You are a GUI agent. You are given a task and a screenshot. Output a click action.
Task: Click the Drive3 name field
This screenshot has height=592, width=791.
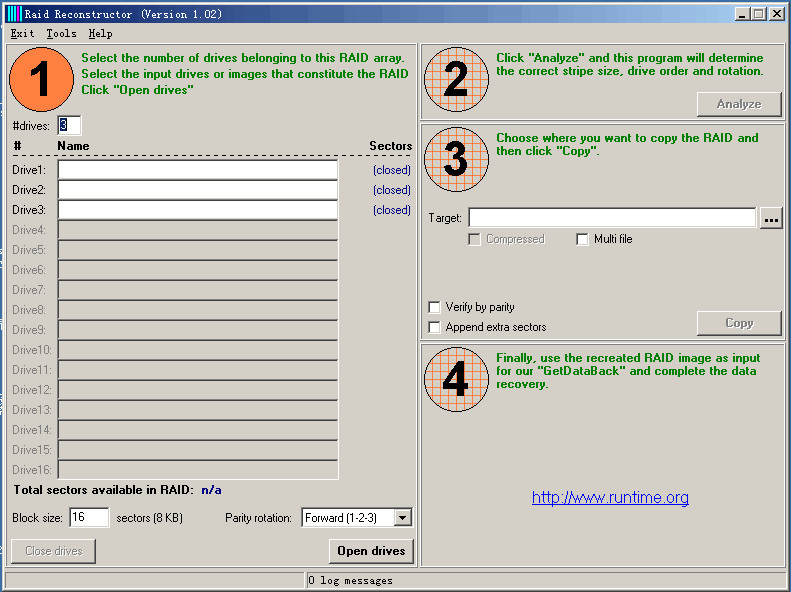click(x=198, y=210)
